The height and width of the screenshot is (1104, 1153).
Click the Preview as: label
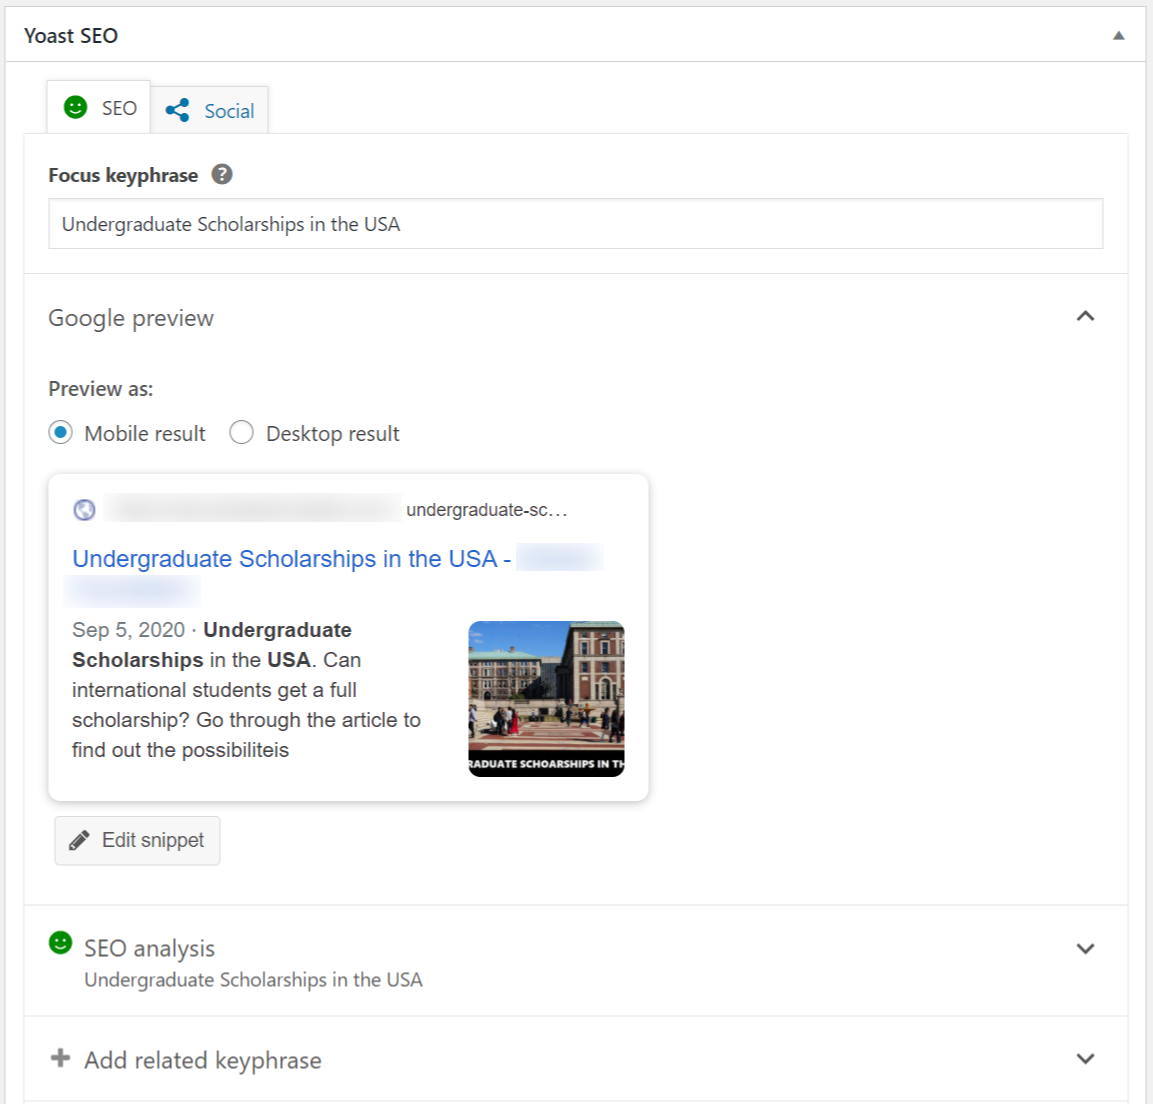point(101,388)
